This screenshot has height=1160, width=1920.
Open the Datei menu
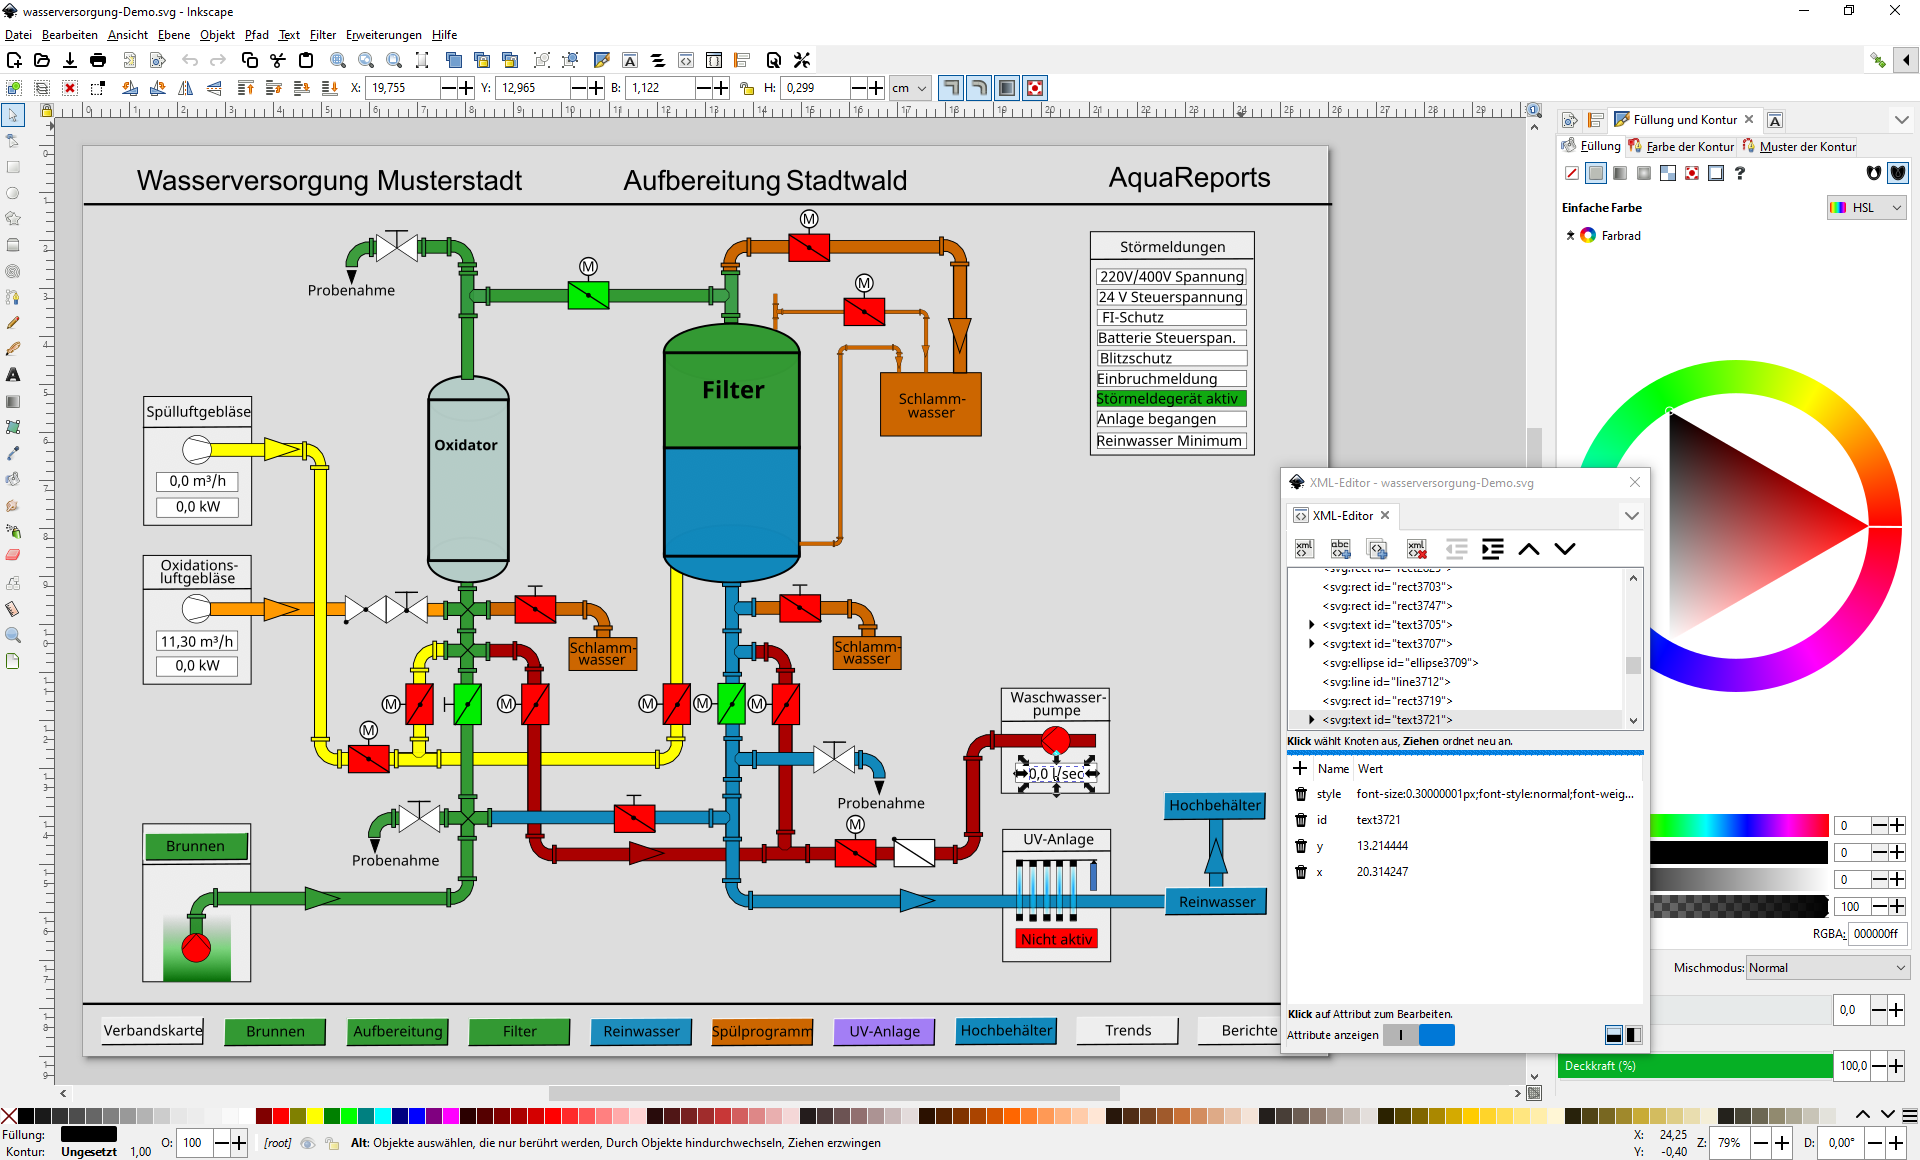[18, 35]
